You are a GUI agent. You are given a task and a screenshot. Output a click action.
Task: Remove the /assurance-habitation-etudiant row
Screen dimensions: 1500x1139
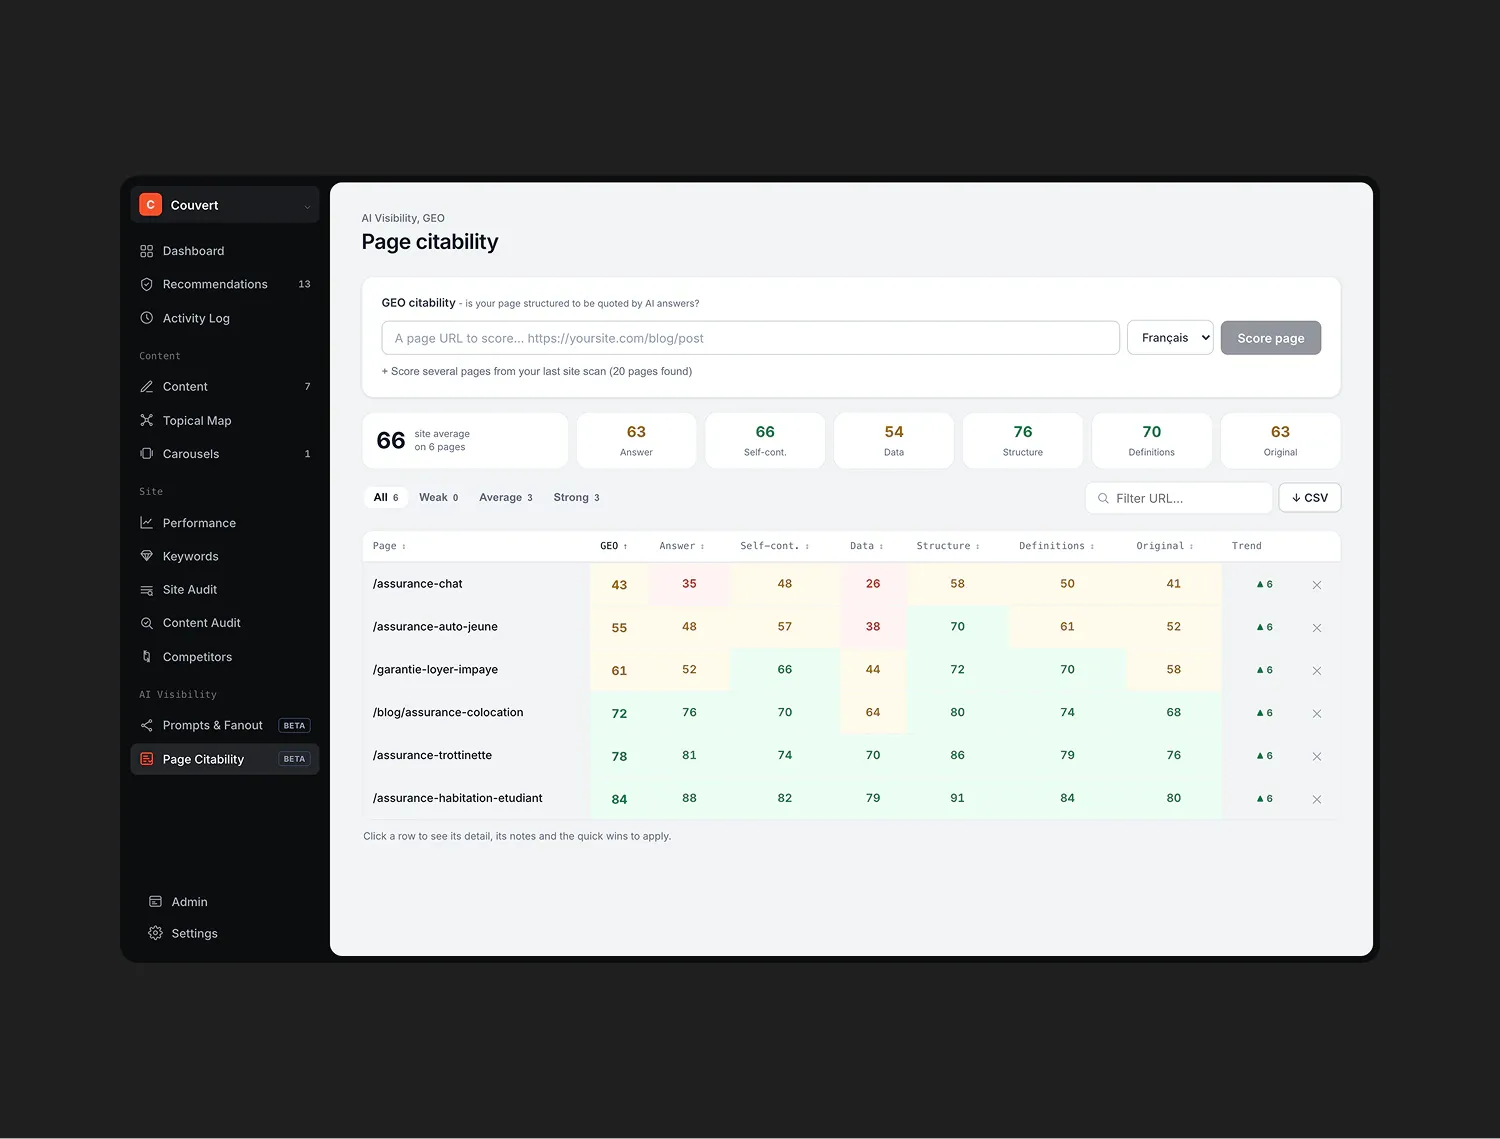coord(1317,800)
